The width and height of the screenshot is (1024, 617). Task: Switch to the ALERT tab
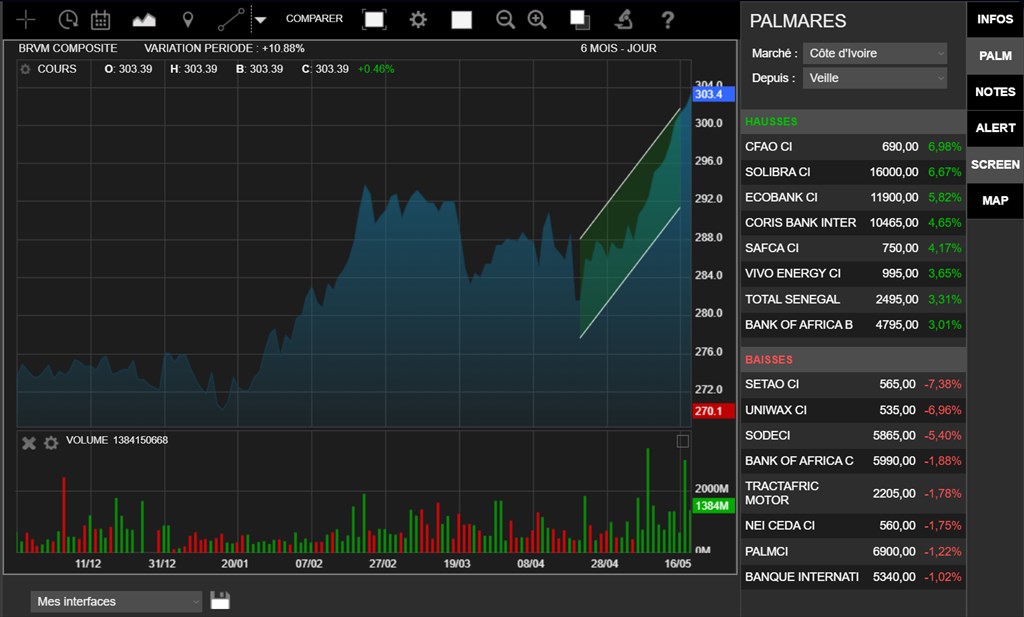[995, 128]
